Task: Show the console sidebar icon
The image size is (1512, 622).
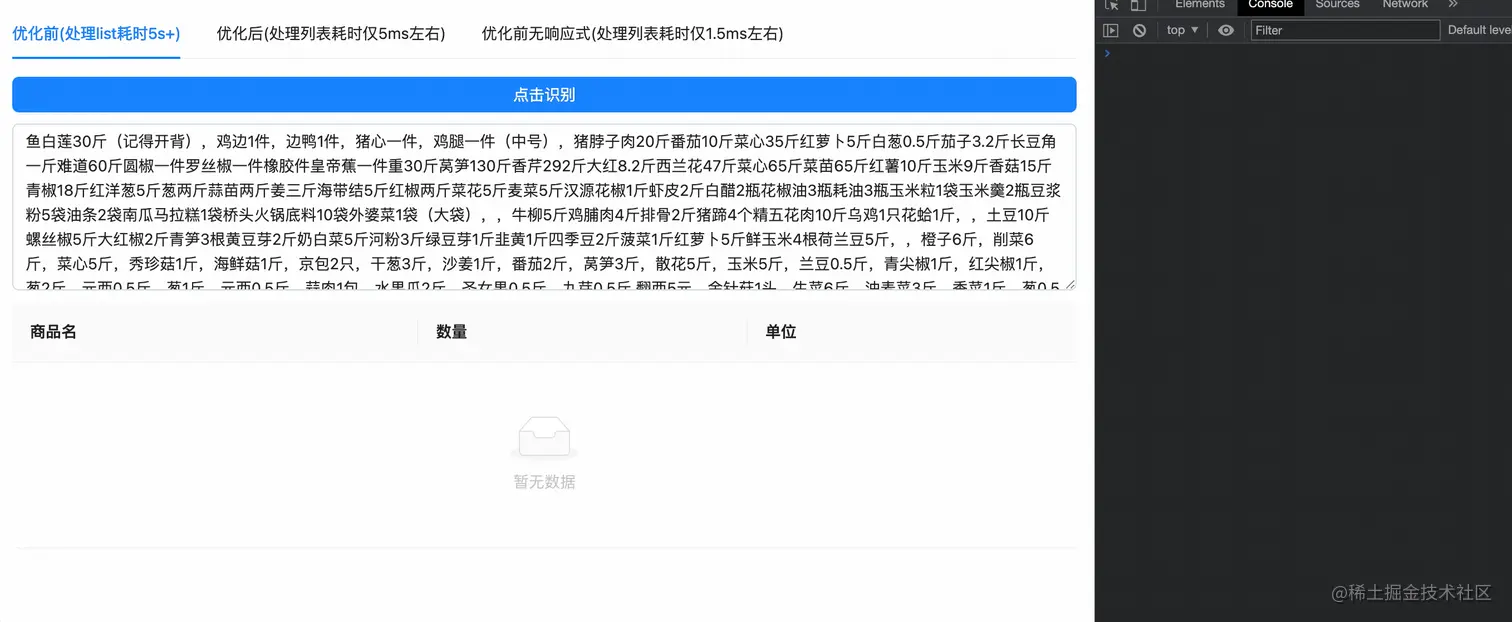Action: click(1111, 30)
